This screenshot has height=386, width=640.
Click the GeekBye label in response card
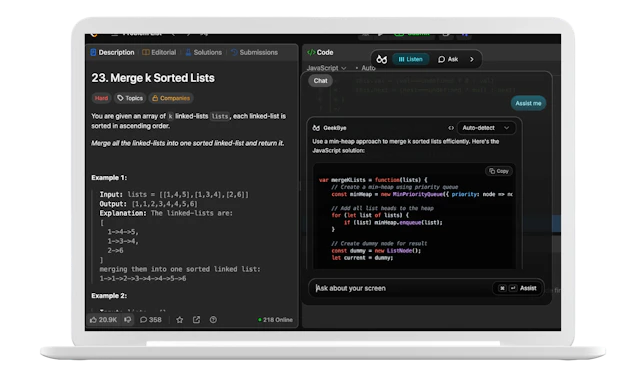click(335, 128)
